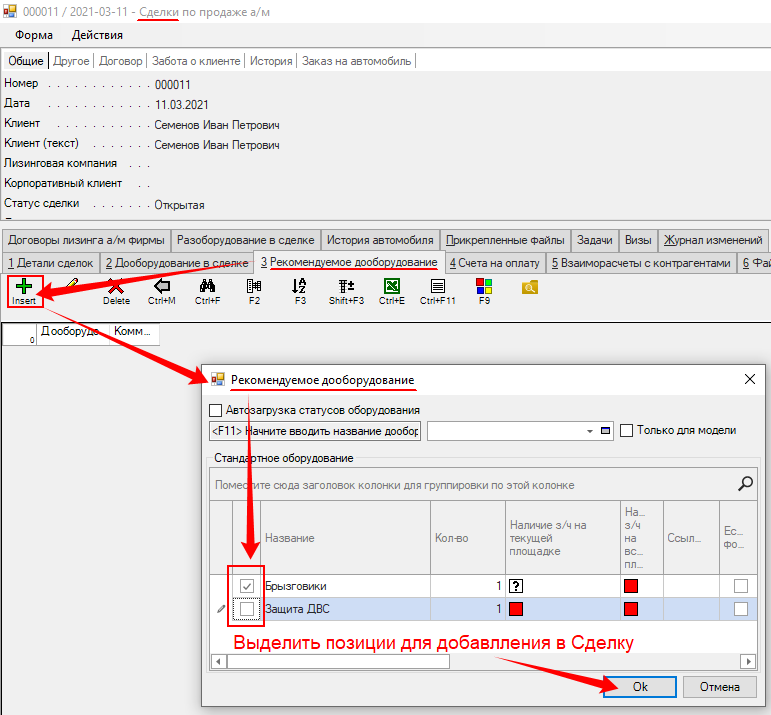Open the Действия menu

pyautogui.click(x=98, y=35)
